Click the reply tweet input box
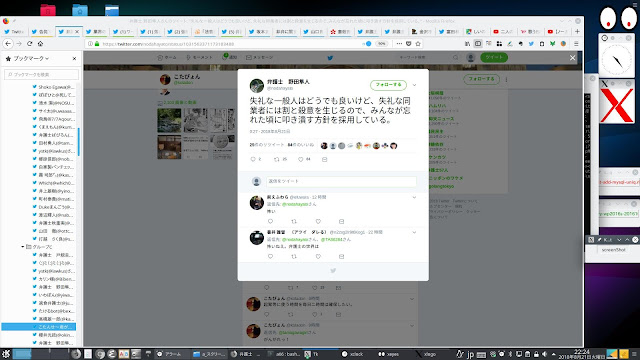Image resolution: width=640 pixels, height=360 pixels. [x=341, y=181]
